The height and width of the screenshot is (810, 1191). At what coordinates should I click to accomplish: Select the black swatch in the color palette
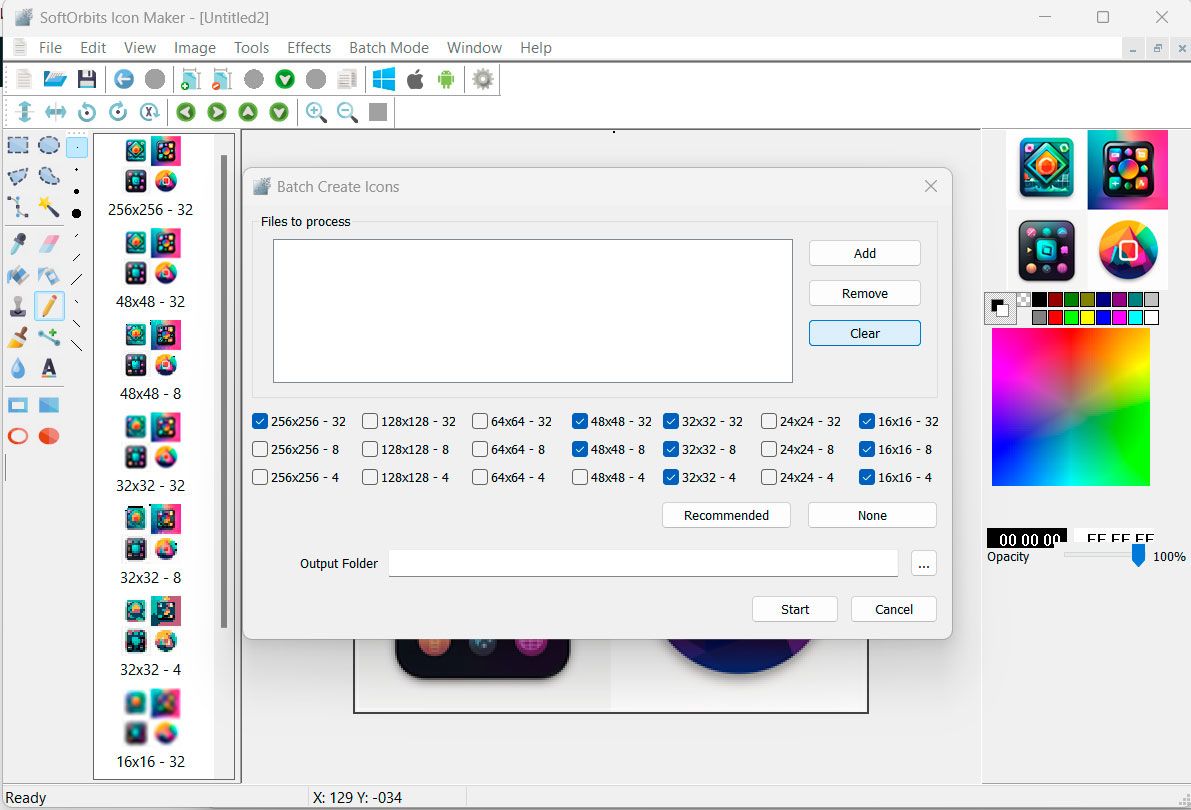tap(1039, 300)
